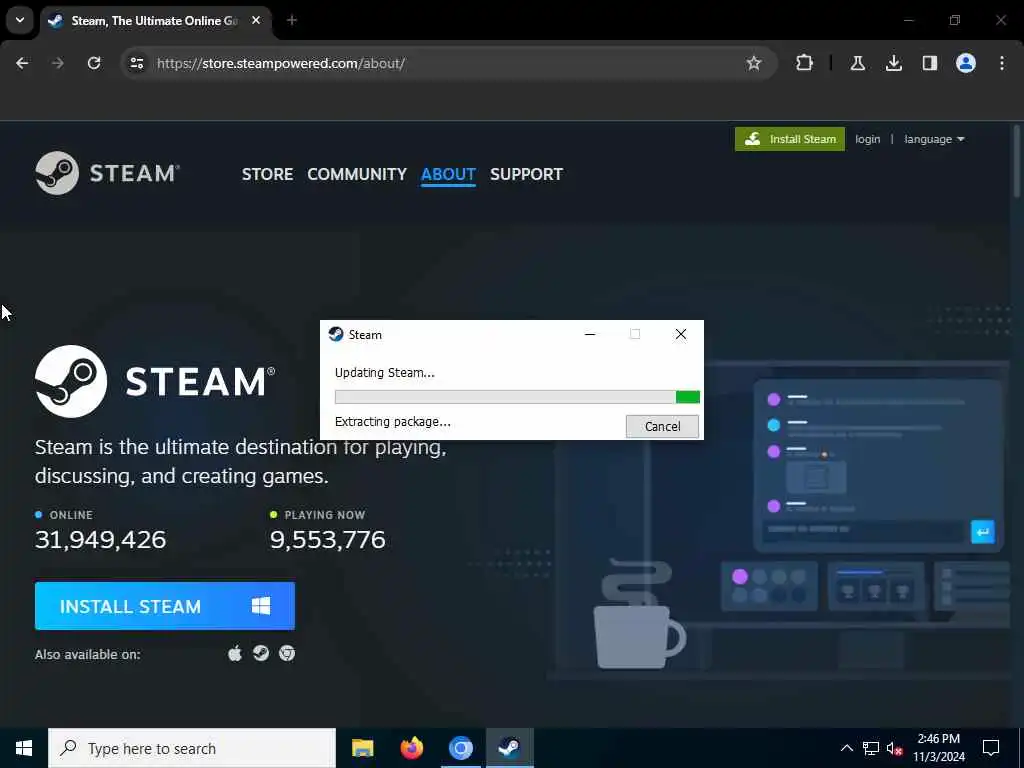
Task: Open the network tray icon
Action: click(871, 748)
